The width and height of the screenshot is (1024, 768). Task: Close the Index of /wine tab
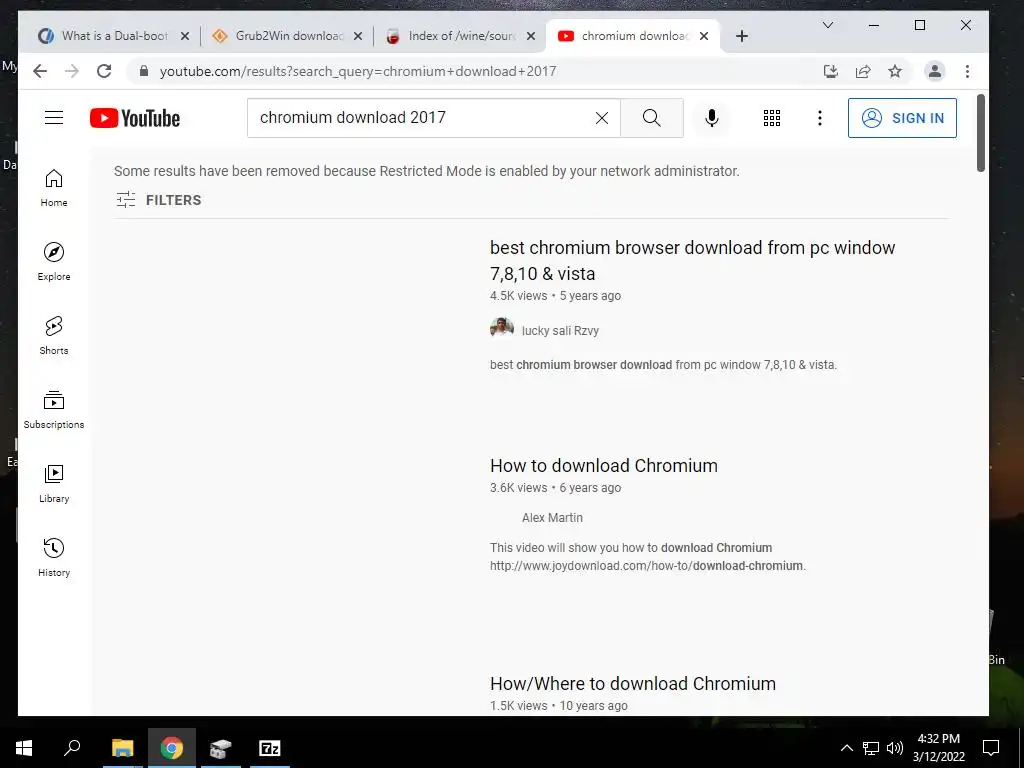click(x=531, y=36)
